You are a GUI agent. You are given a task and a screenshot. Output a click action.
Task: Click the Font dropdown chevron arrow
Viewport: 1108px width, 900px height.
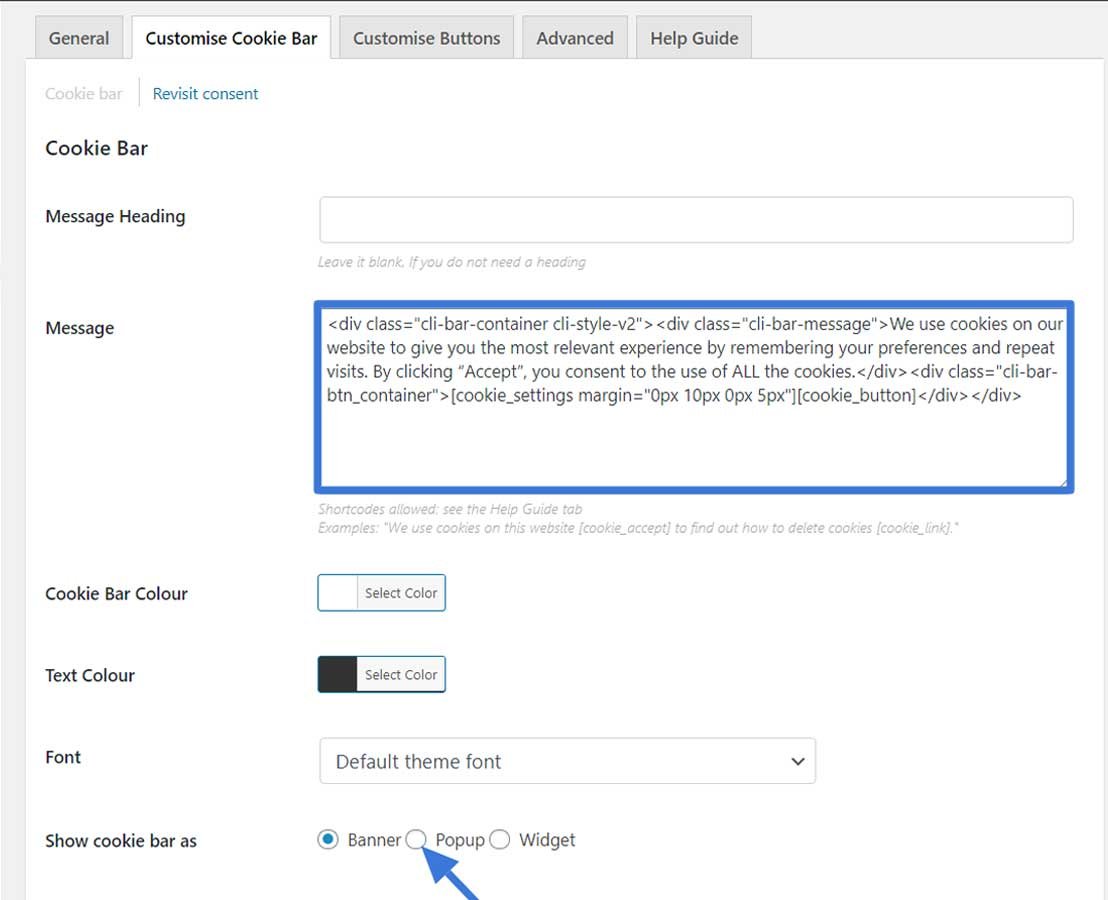point(798,762)
